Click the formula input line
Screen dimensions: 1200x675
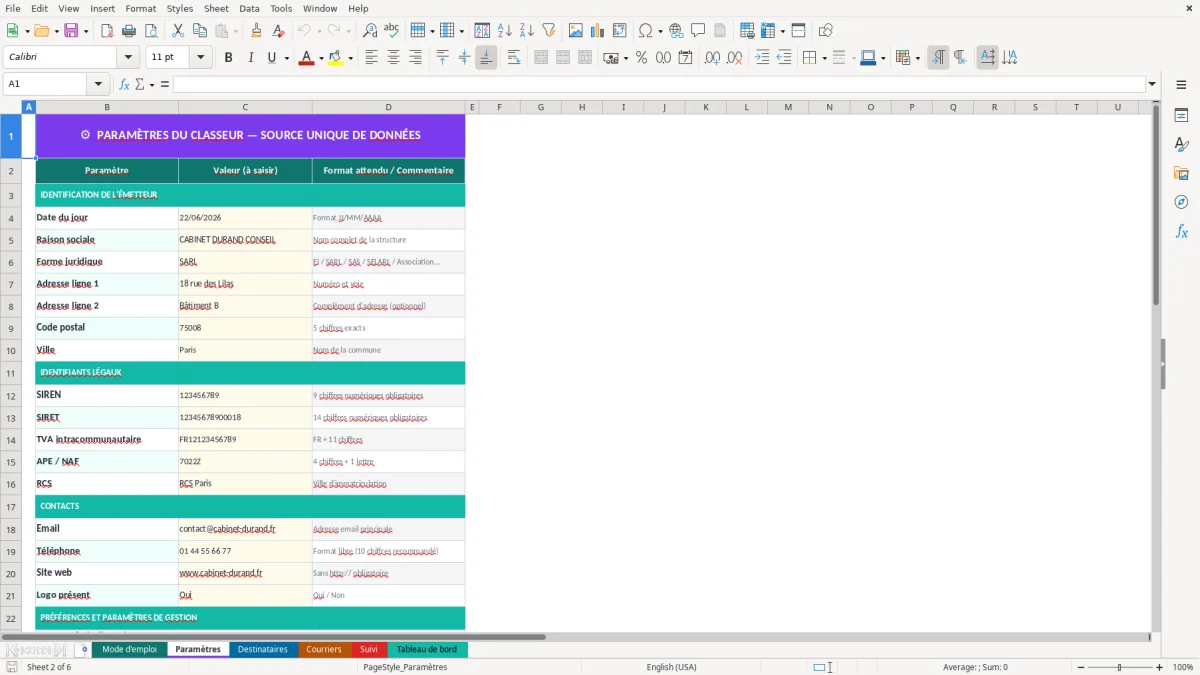tap(659, 84)
